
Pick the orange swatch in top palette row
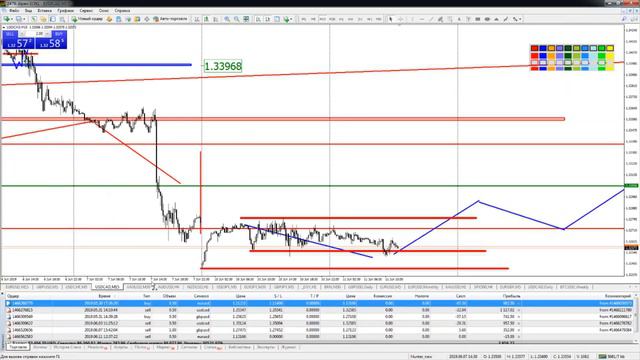(x=551, y=48)
